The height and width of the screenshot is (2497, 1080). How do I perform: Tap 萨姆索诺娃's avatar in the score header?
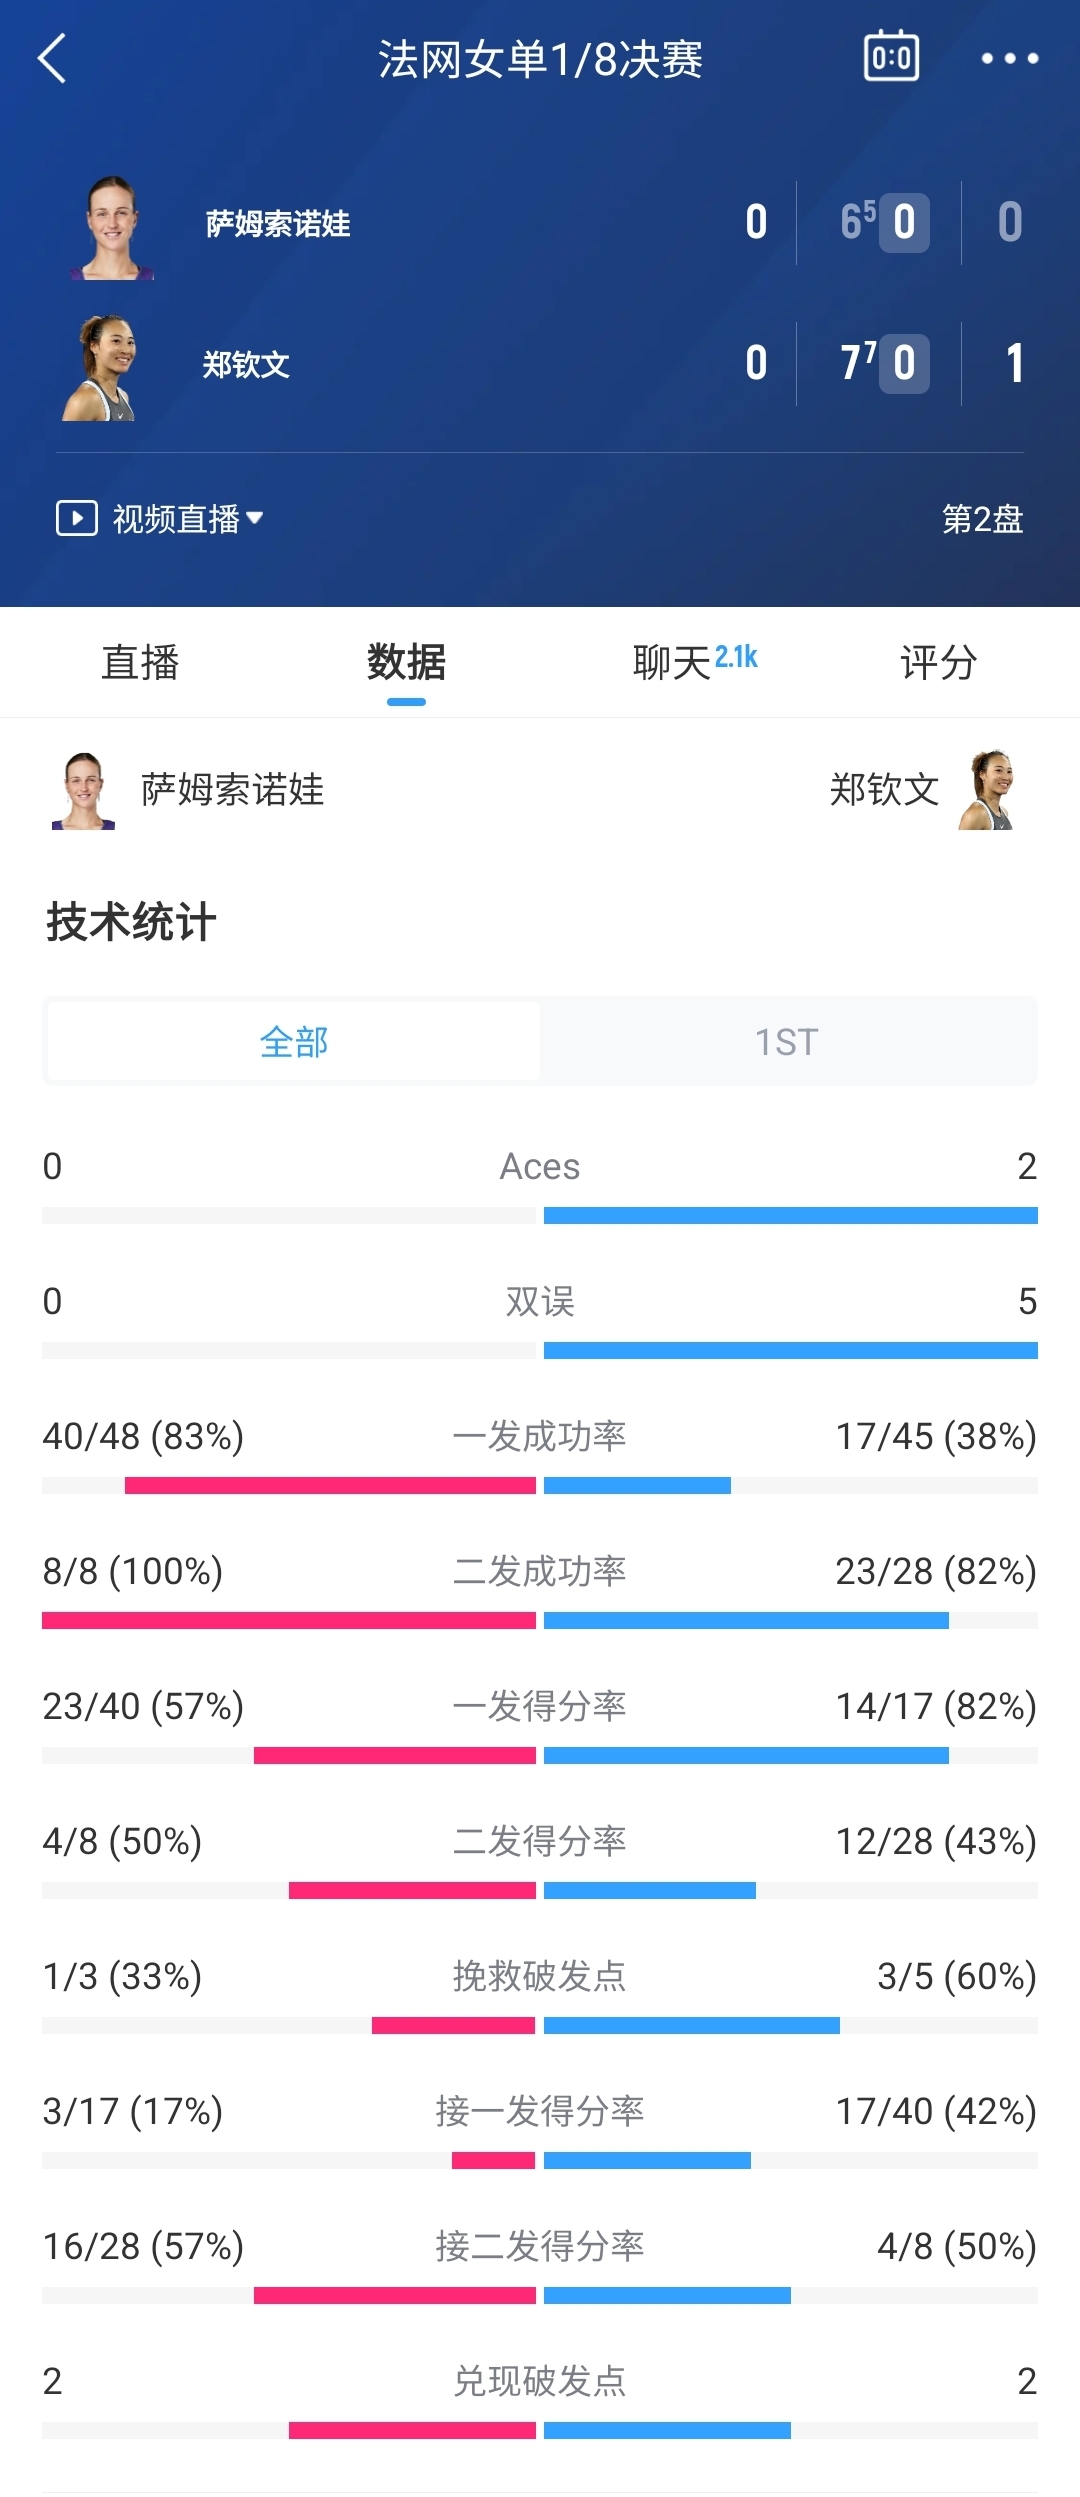click(111, 228)
